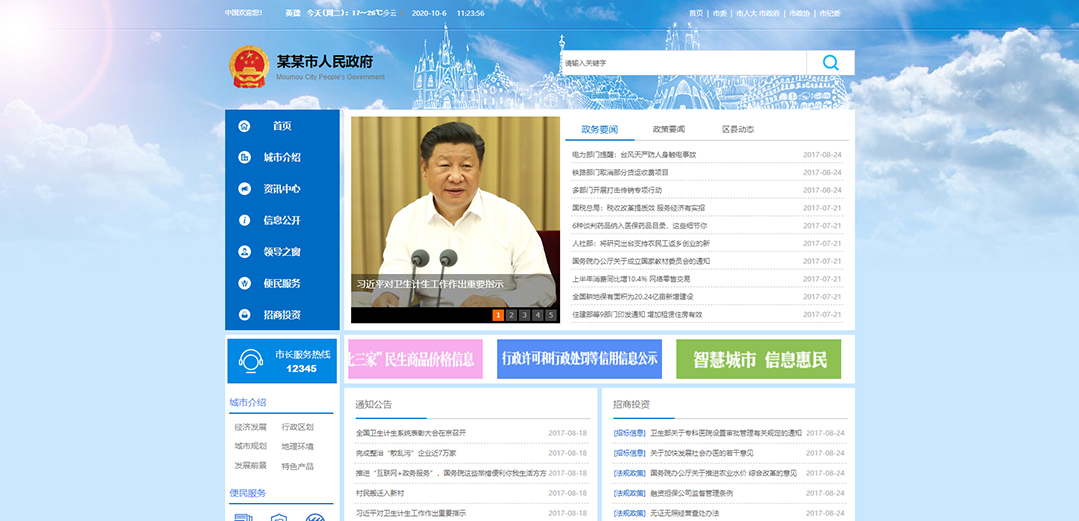Jump to carousel slide 5
Screen dimensions: 1079x521
click(550, 315)
